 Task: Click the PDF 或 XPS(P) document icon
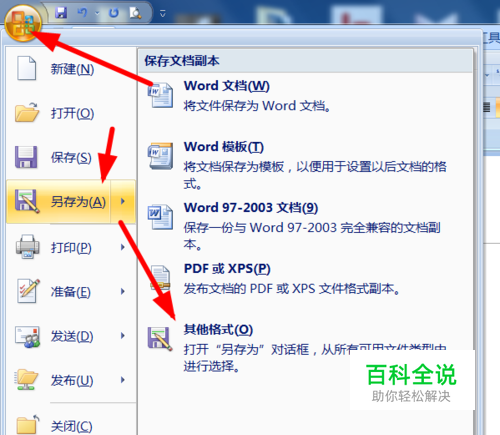tap(161, 278)
